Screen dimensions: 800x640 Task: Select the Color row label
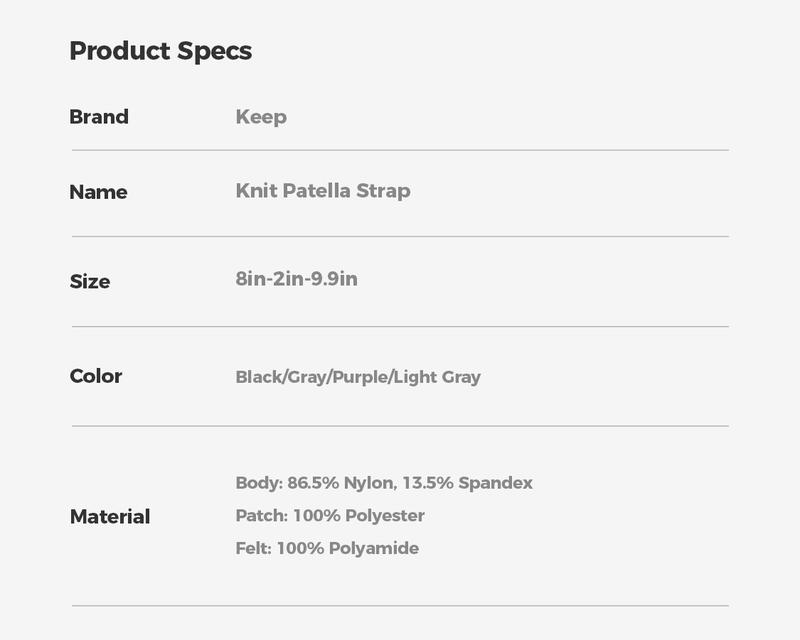tap(96, 376)
